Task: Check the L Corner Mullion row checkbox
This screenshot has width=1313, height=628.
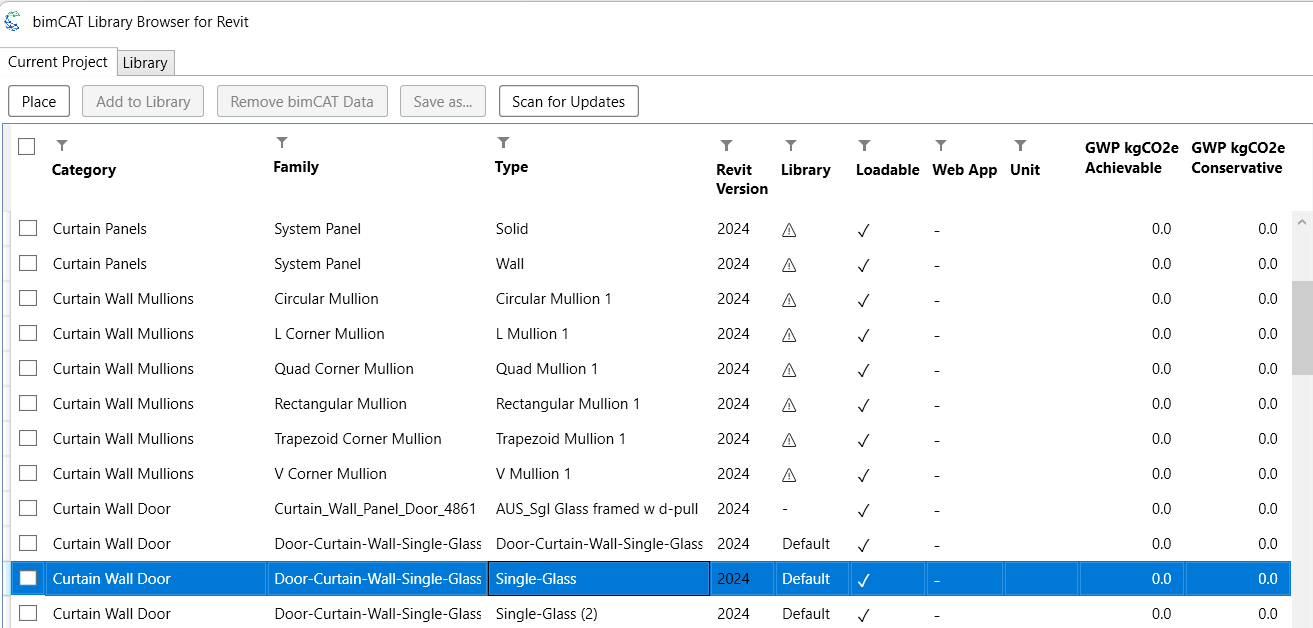Action: (28, 334)
